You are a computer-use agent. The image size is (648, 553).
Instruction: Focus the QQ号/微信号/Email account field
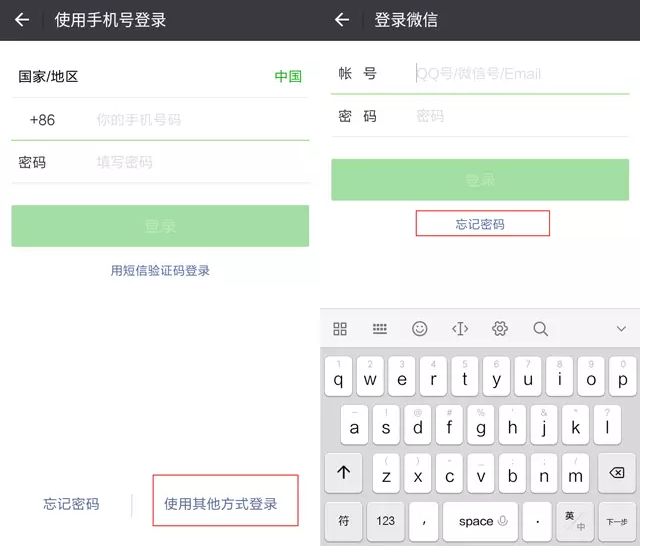[x=522, y=74]
